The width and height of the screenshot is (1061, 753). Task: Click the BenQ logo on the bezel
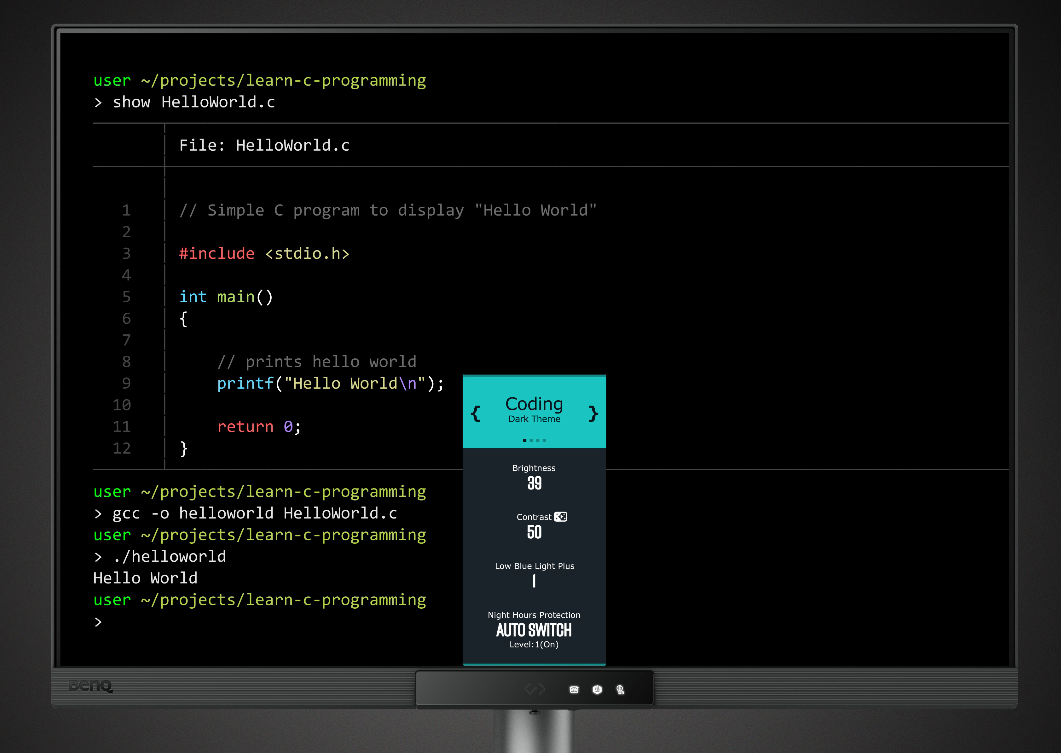pyautogui.click(x=91, y=687)
